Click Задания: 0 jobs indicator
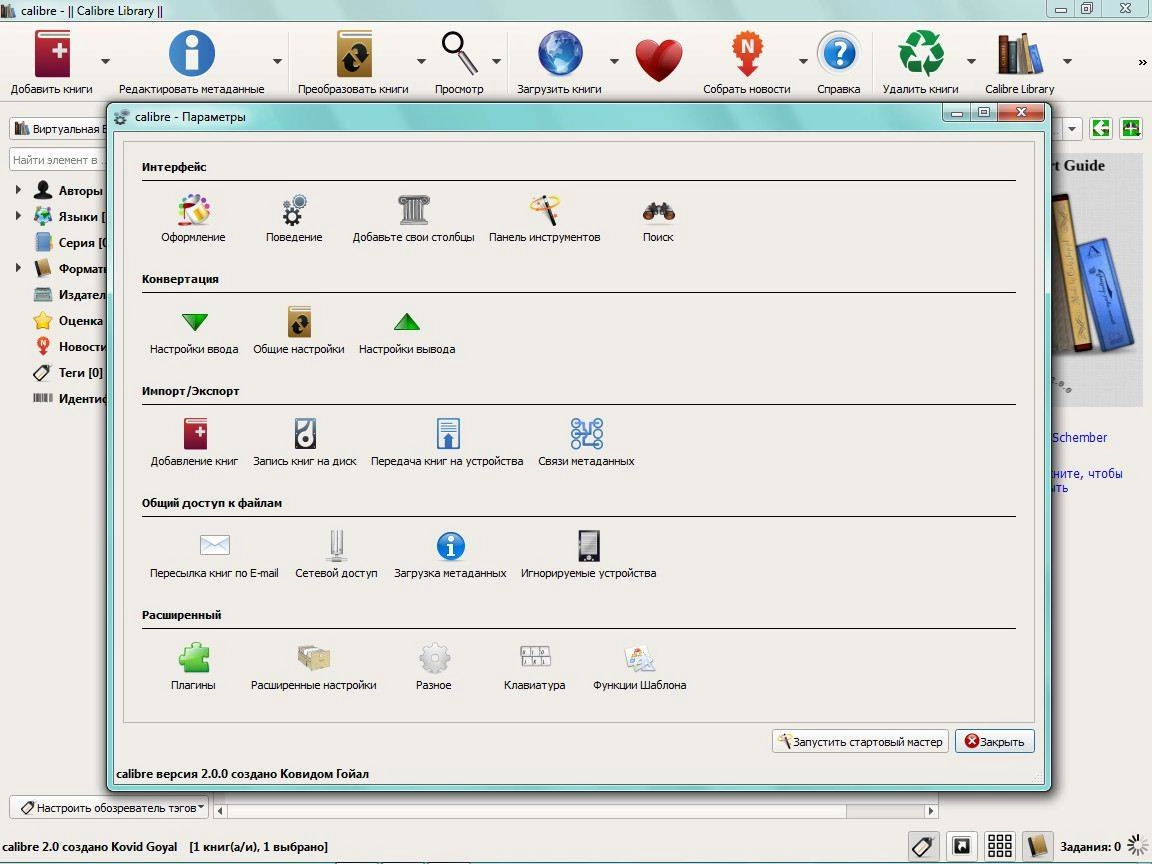Viewport: 1152px width, 864px height. pyautogui.click(x=1091, y=847)
